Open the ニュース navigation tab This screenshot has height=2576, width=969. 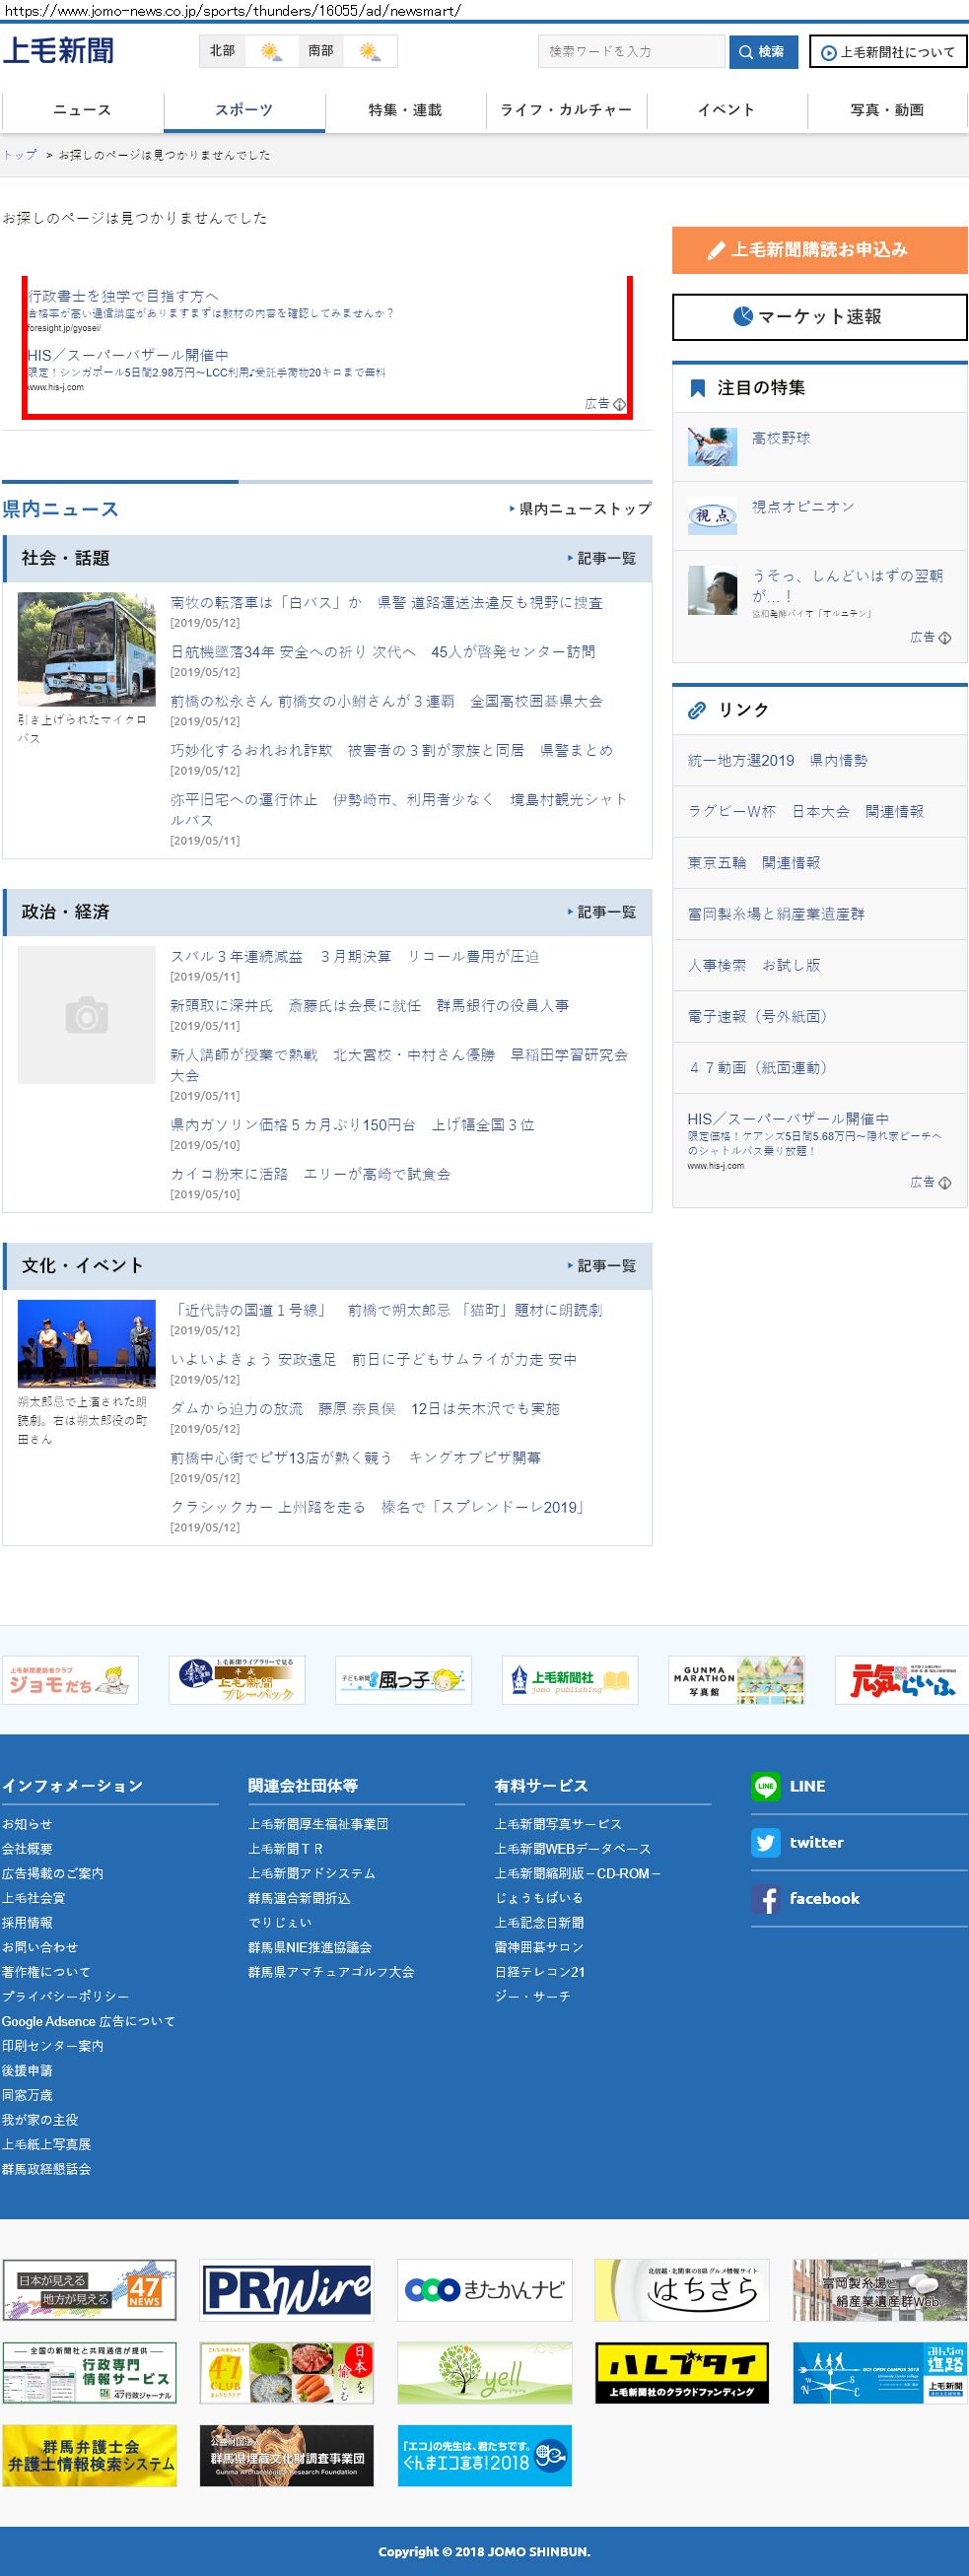(x=82, y=110)
